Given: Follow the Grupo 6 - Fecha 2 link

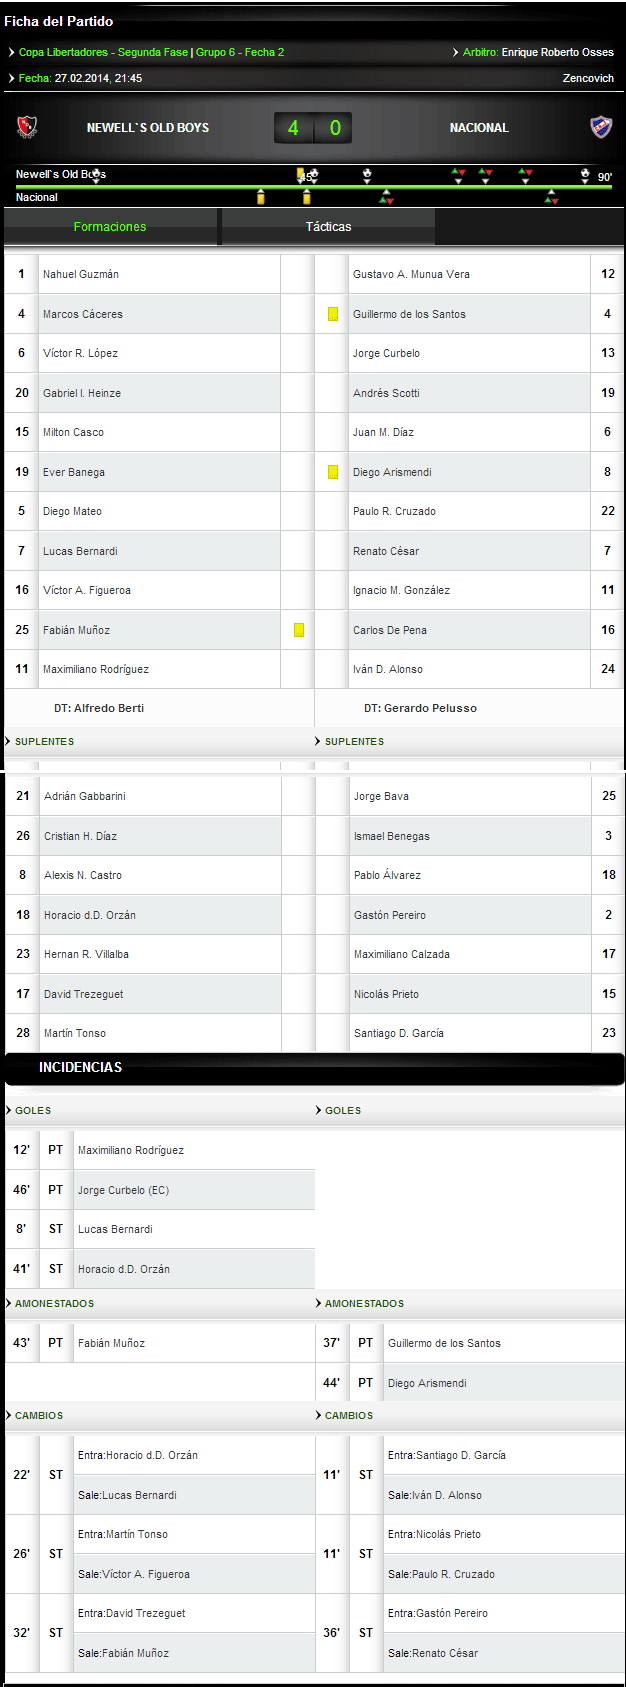Looking at the screenshot, I should point(240,52).
